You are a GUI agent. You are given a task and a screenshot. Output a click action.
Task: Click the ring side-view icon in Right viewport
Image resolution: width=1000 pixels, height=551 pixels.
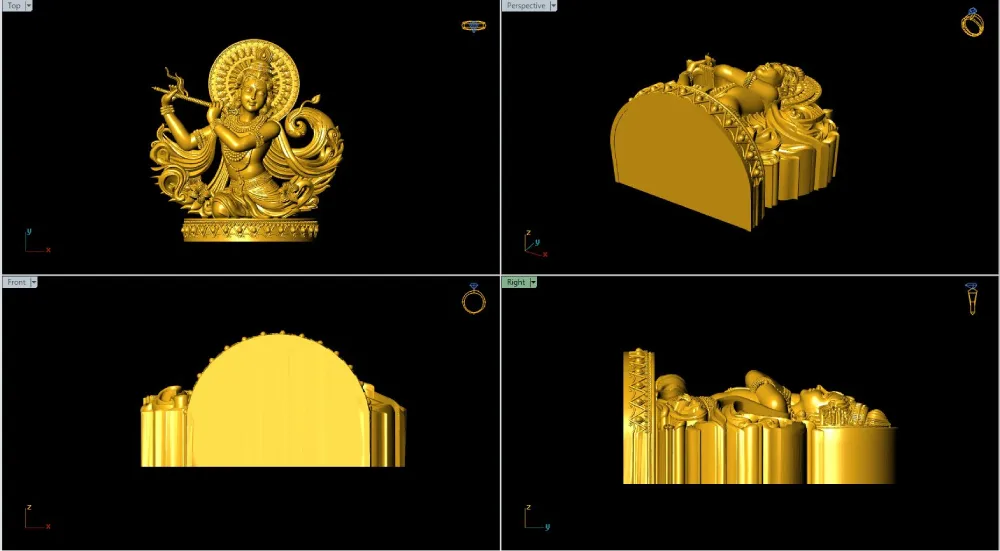(971, 299)
